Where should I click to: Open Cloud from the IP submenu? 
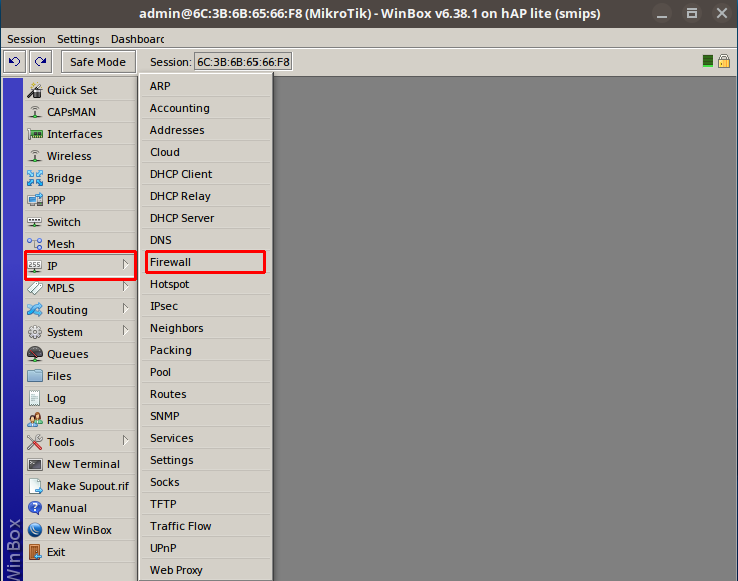(x=206, y=152)
